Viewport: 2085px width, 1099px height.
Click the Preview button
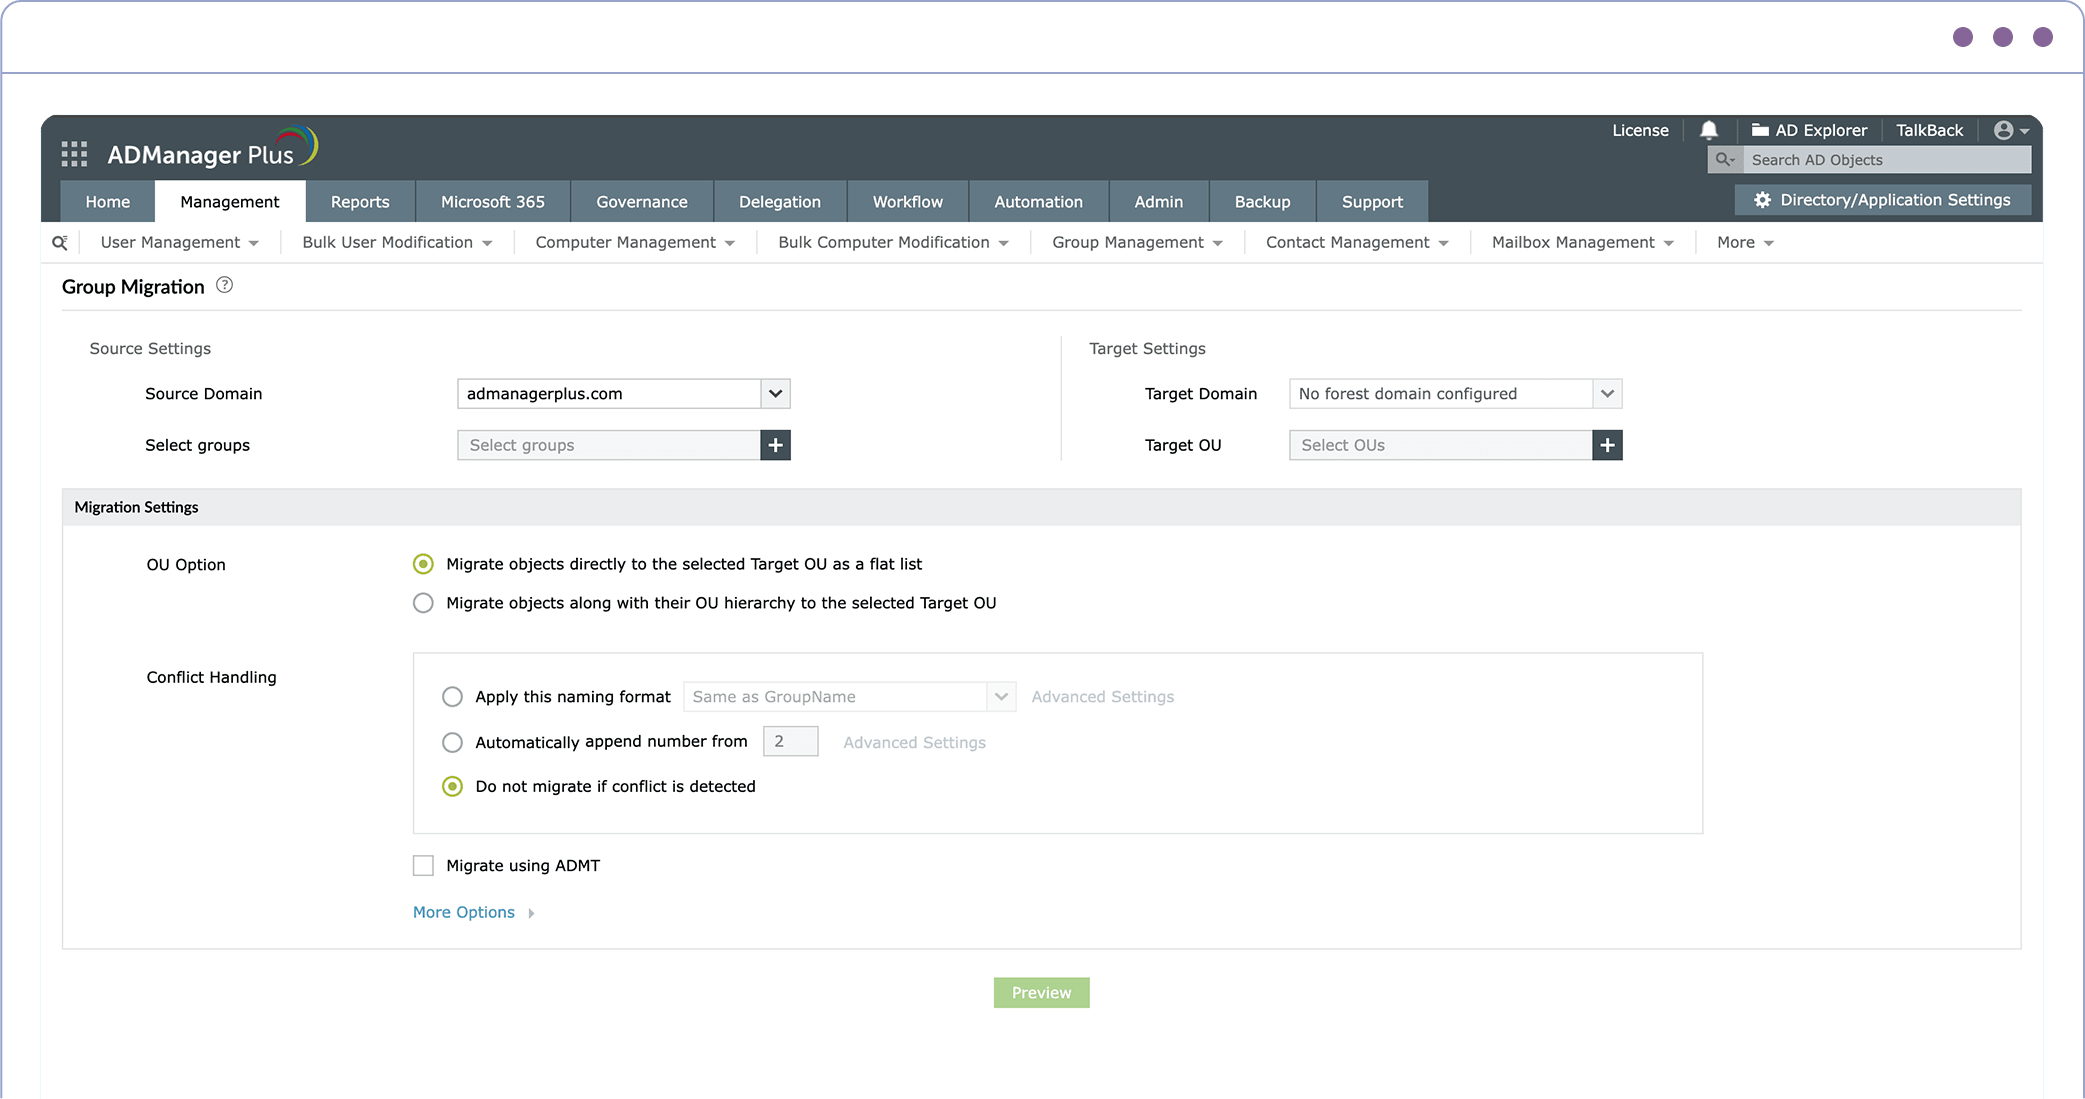tap(1041, 992)
